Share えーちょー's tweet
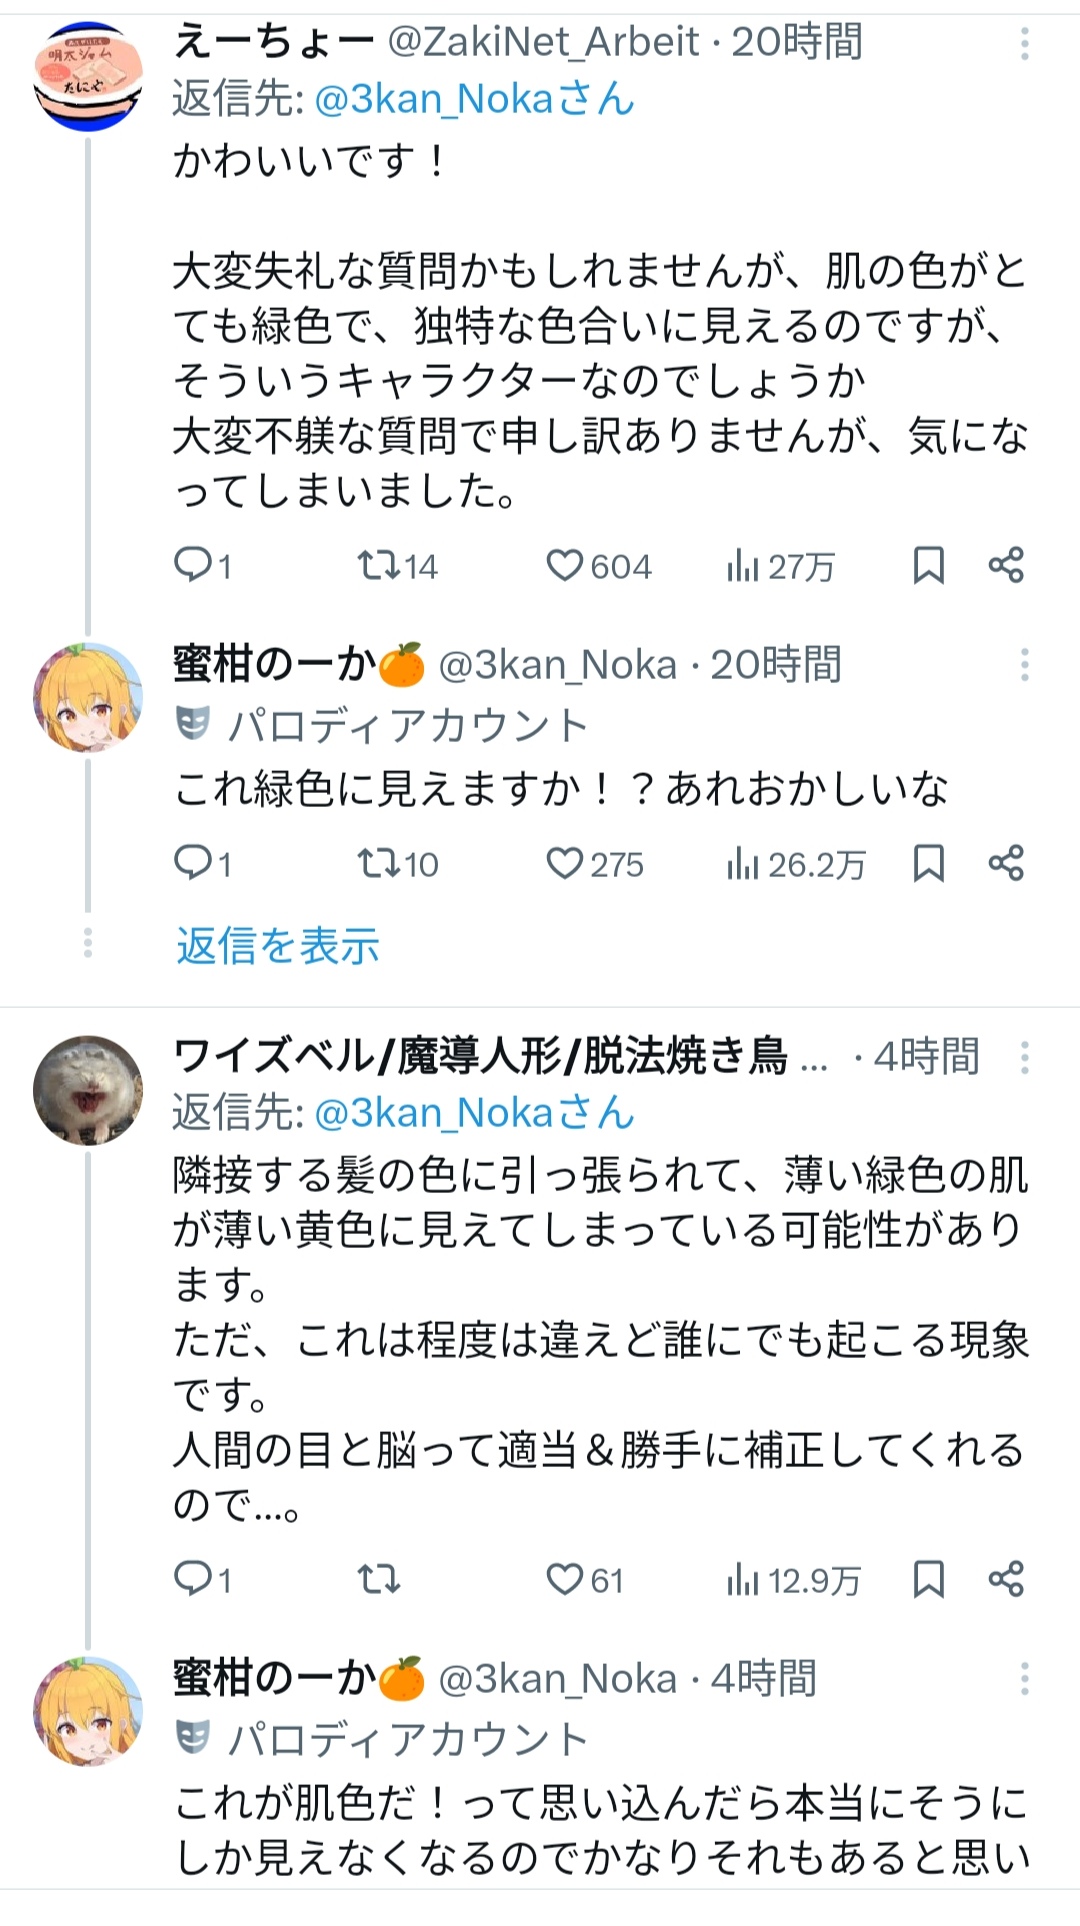The image size is (1080, 1926). tap(1006, 566)
